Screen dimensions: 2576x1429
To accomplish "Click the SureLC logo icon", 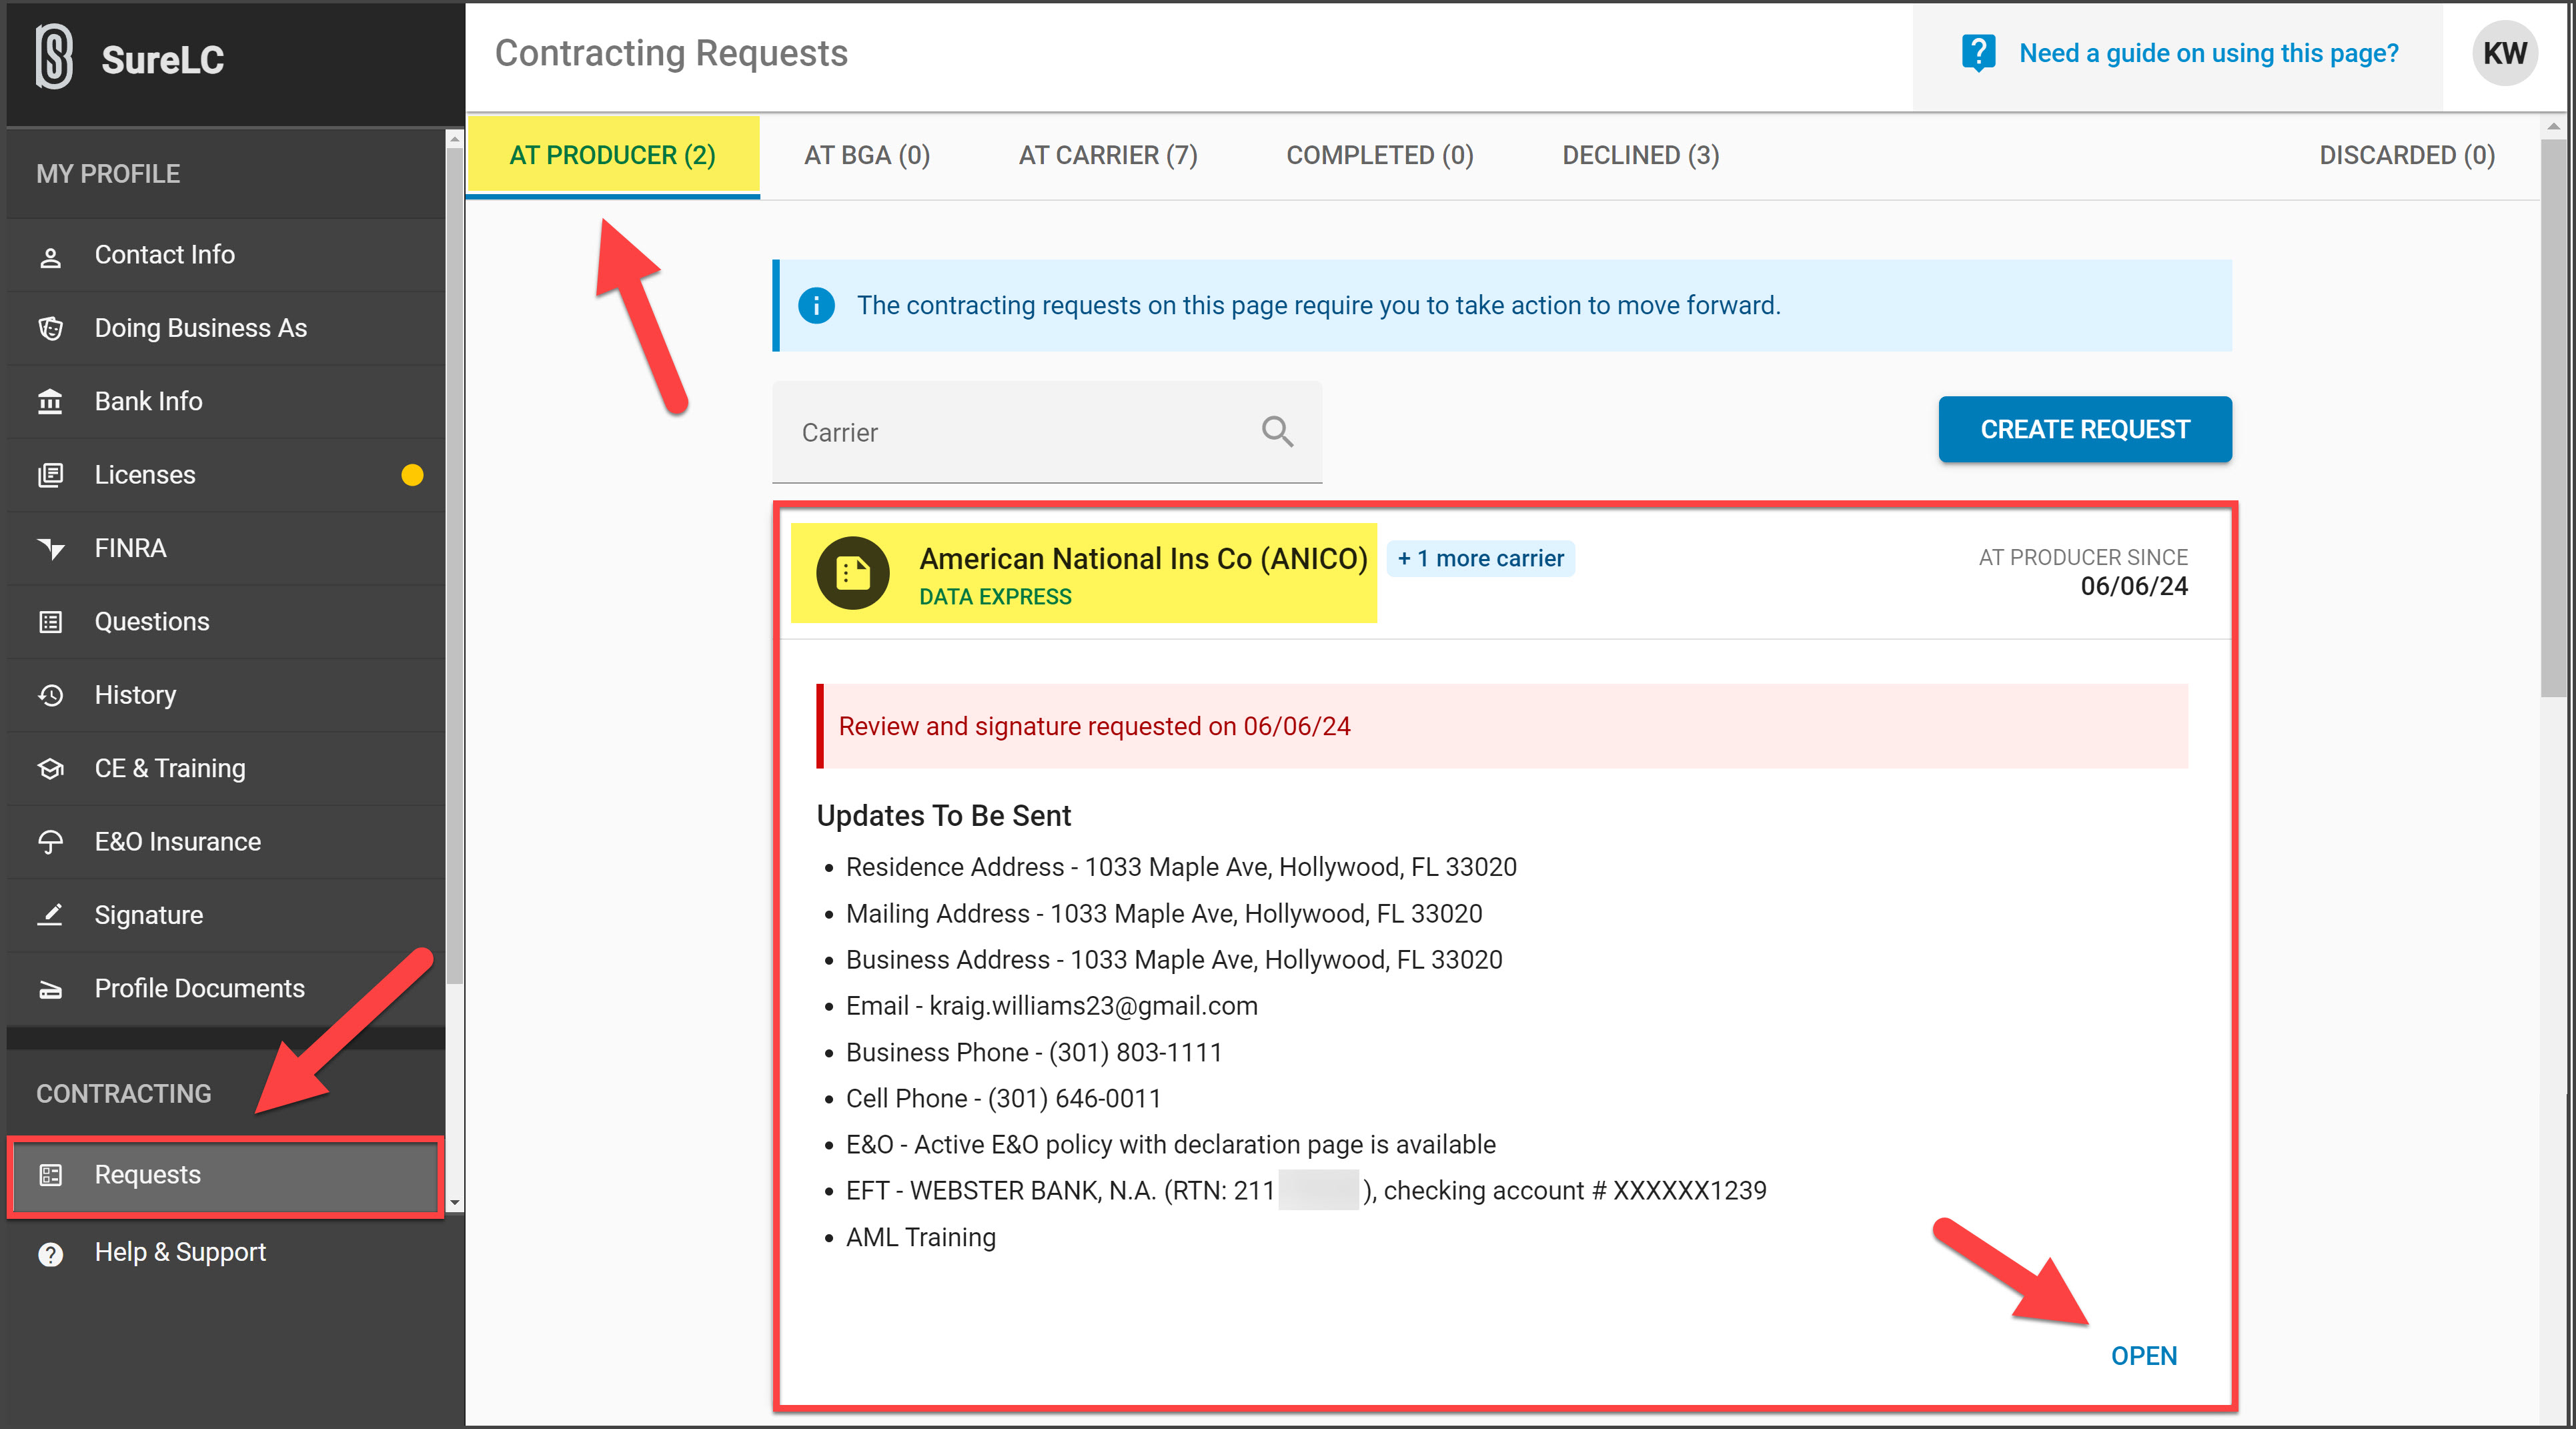I will 54,57.
